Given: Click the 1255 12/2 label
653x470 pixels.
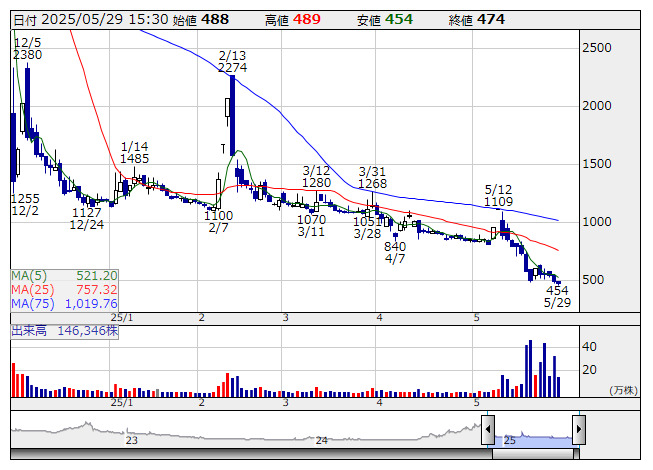Looking at the screenshot, I should [x=25, y=204].
